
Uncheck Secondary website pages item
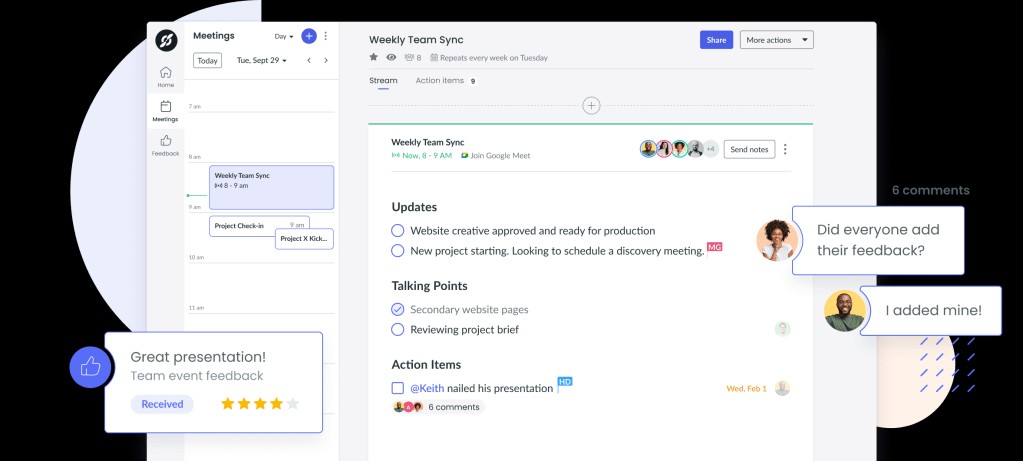click(x=397, y=309)
